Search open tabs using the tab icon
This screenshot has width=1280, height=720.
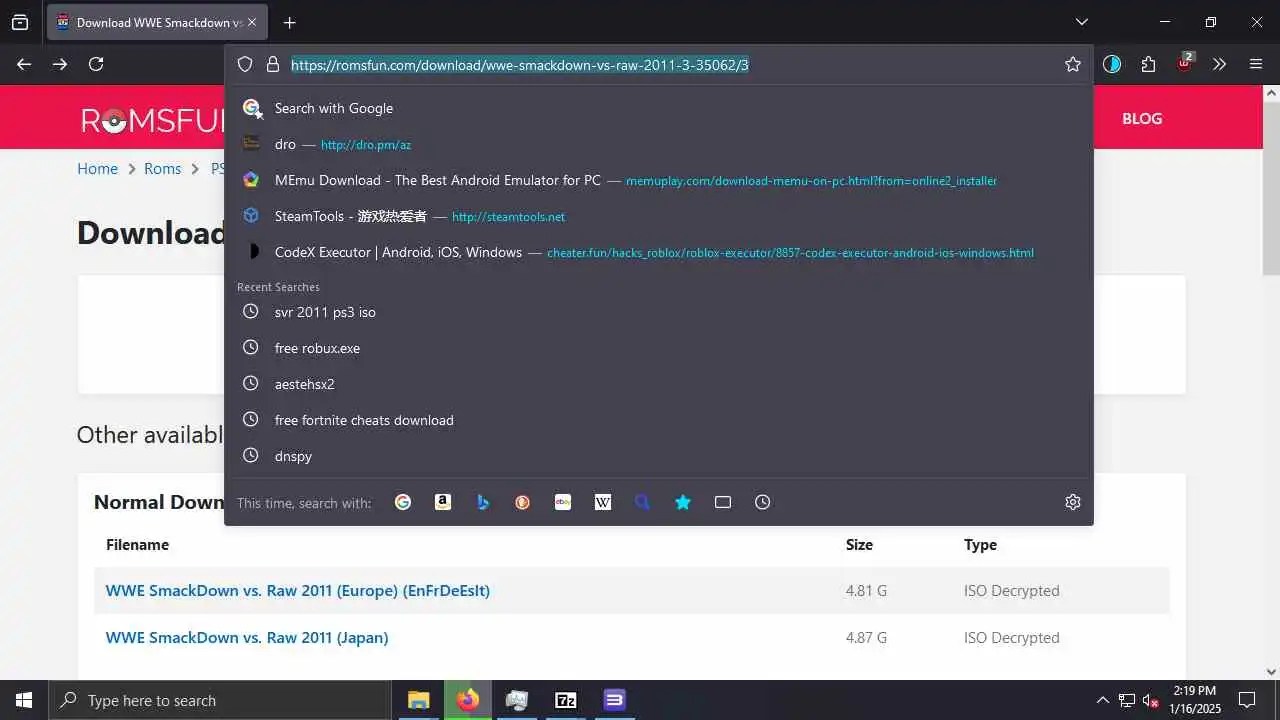[x=723, y=502]
